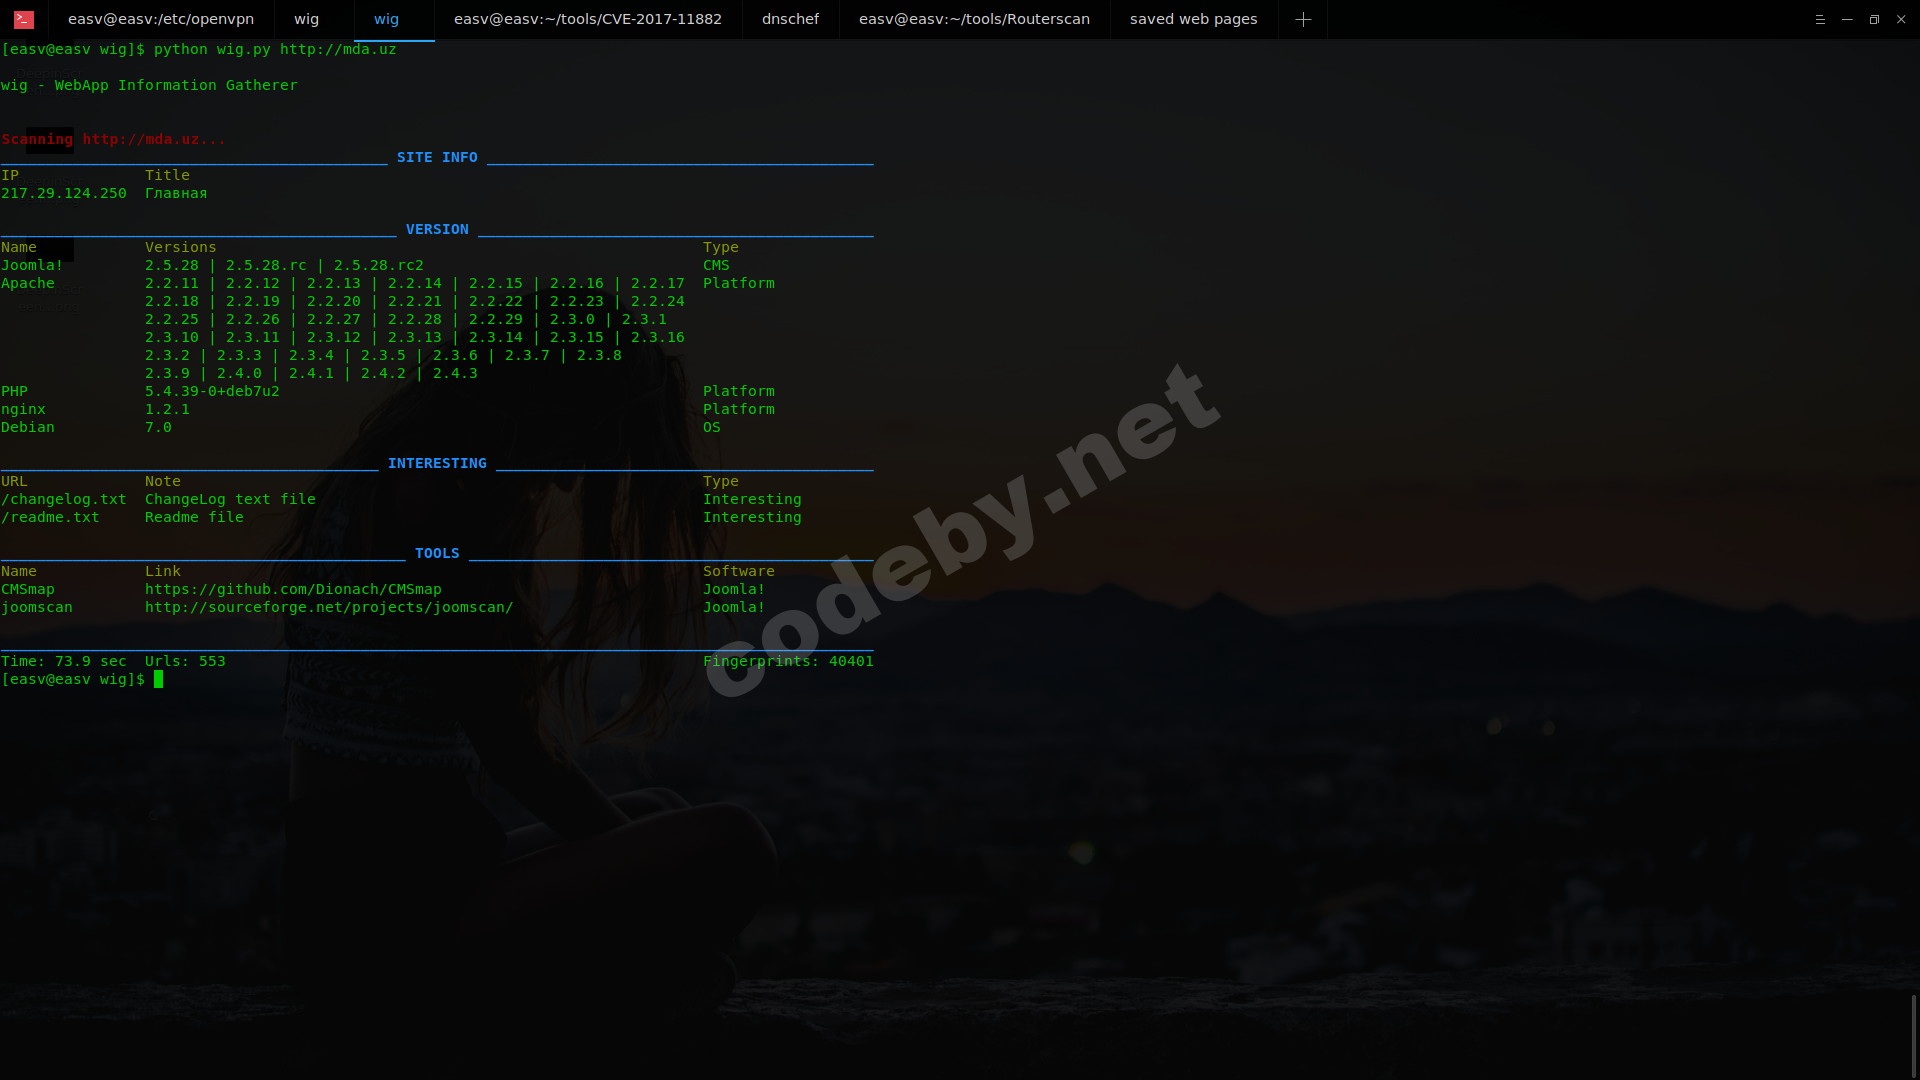Click the terminal prompt cursor
Screen dimensions: 1920x1080
(160, 679)
